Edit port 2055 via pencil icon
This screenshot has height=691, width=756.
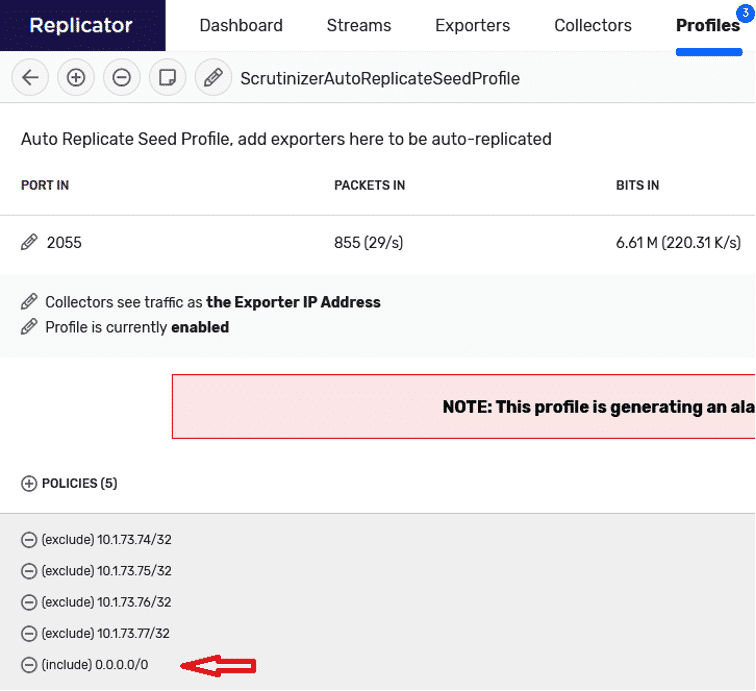(x=29, y=242)
